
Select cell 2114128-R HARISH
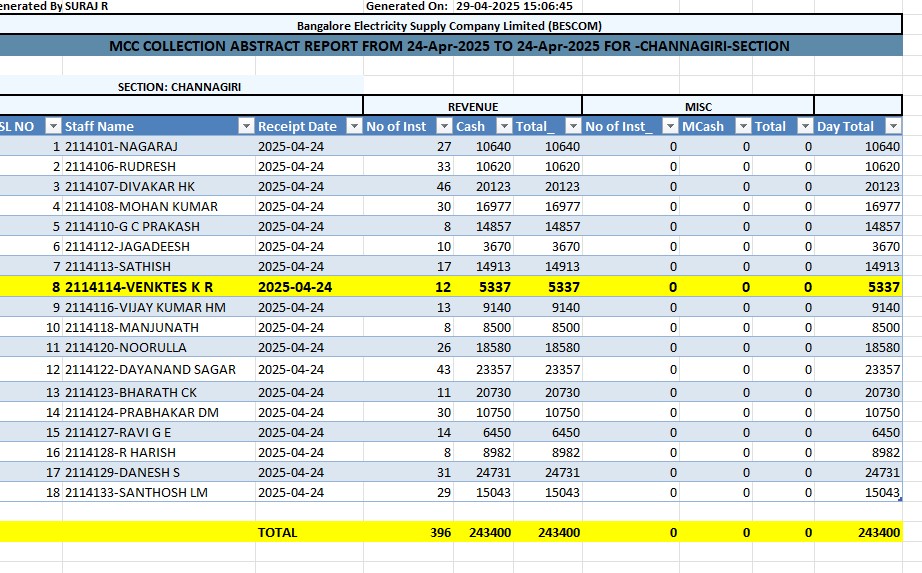pos(159,452)
